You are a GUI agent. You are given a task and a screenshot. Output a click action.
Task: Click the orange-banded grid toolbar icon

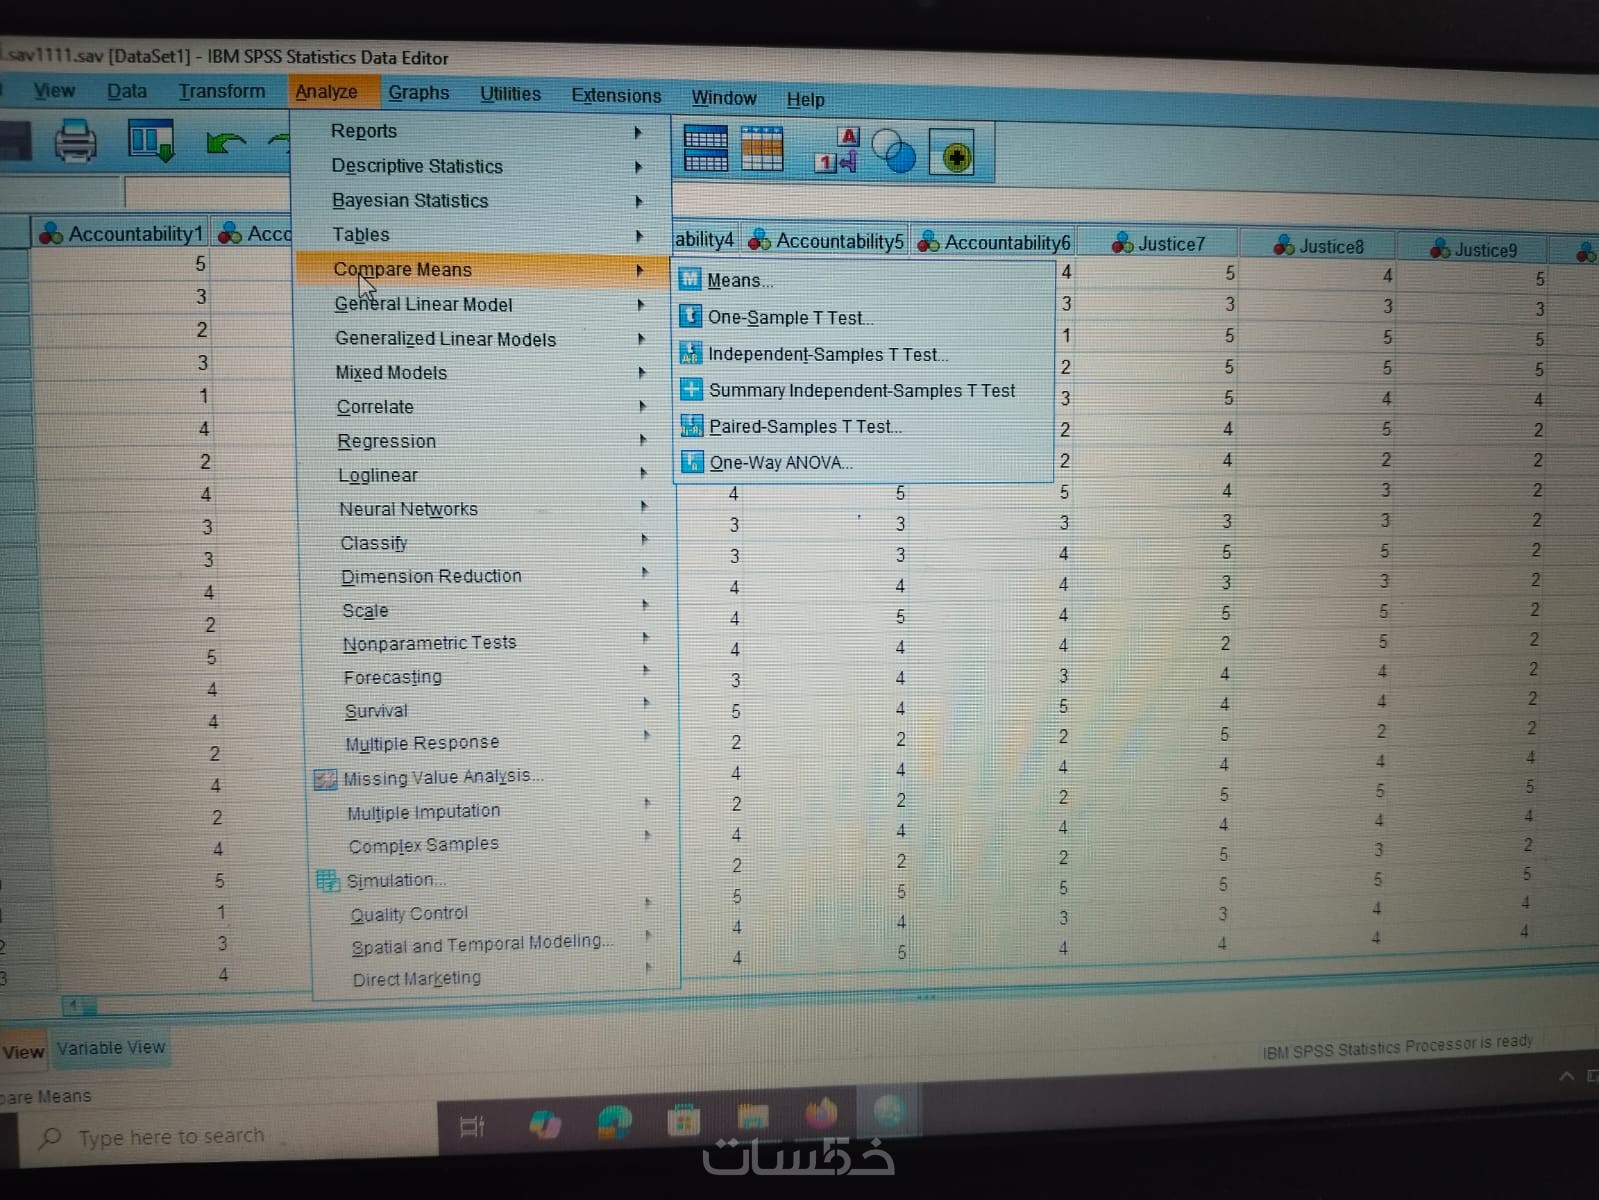(762, 150)
